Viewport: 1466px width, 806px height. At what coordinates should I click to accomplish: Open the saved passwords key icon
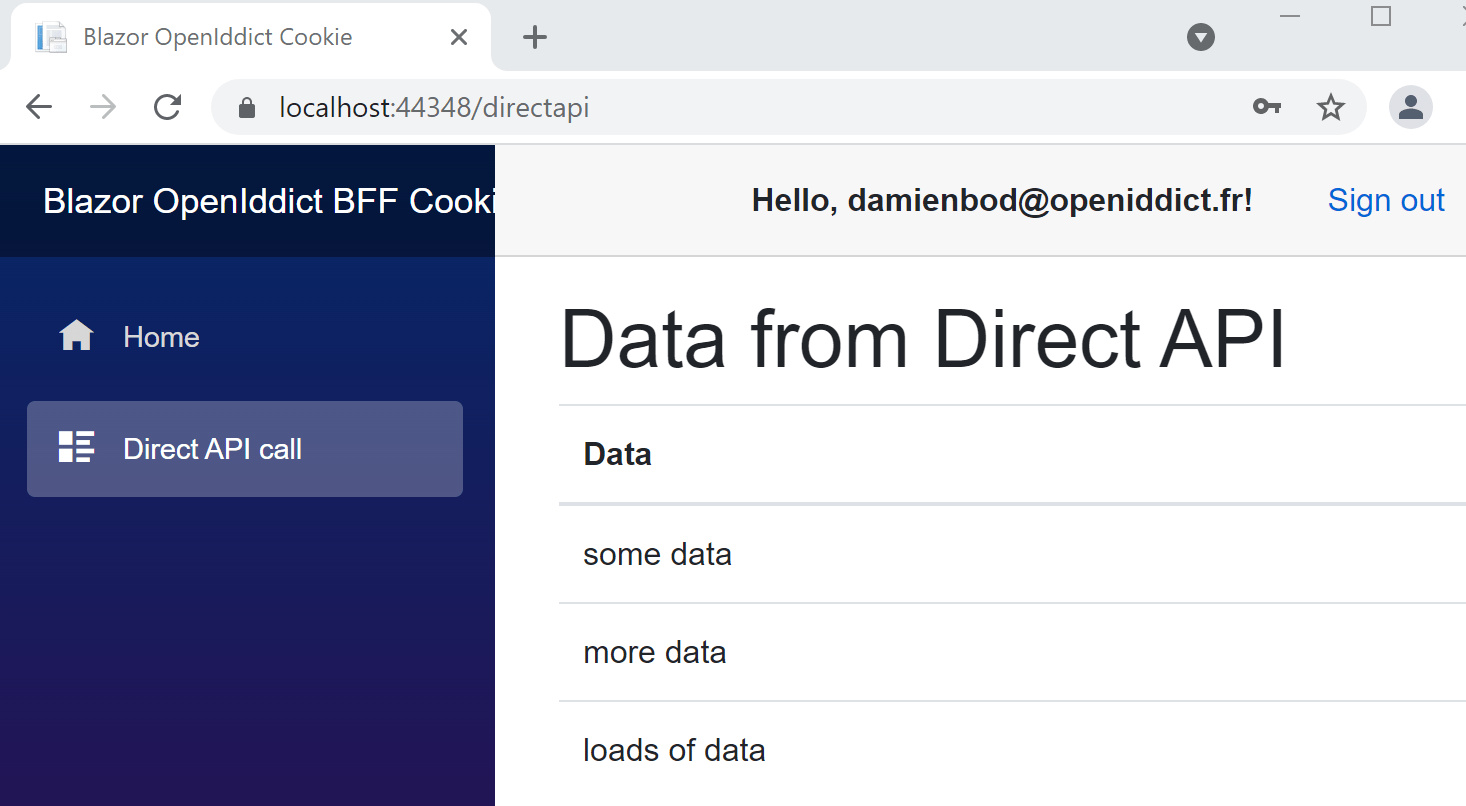[1267, 107]
